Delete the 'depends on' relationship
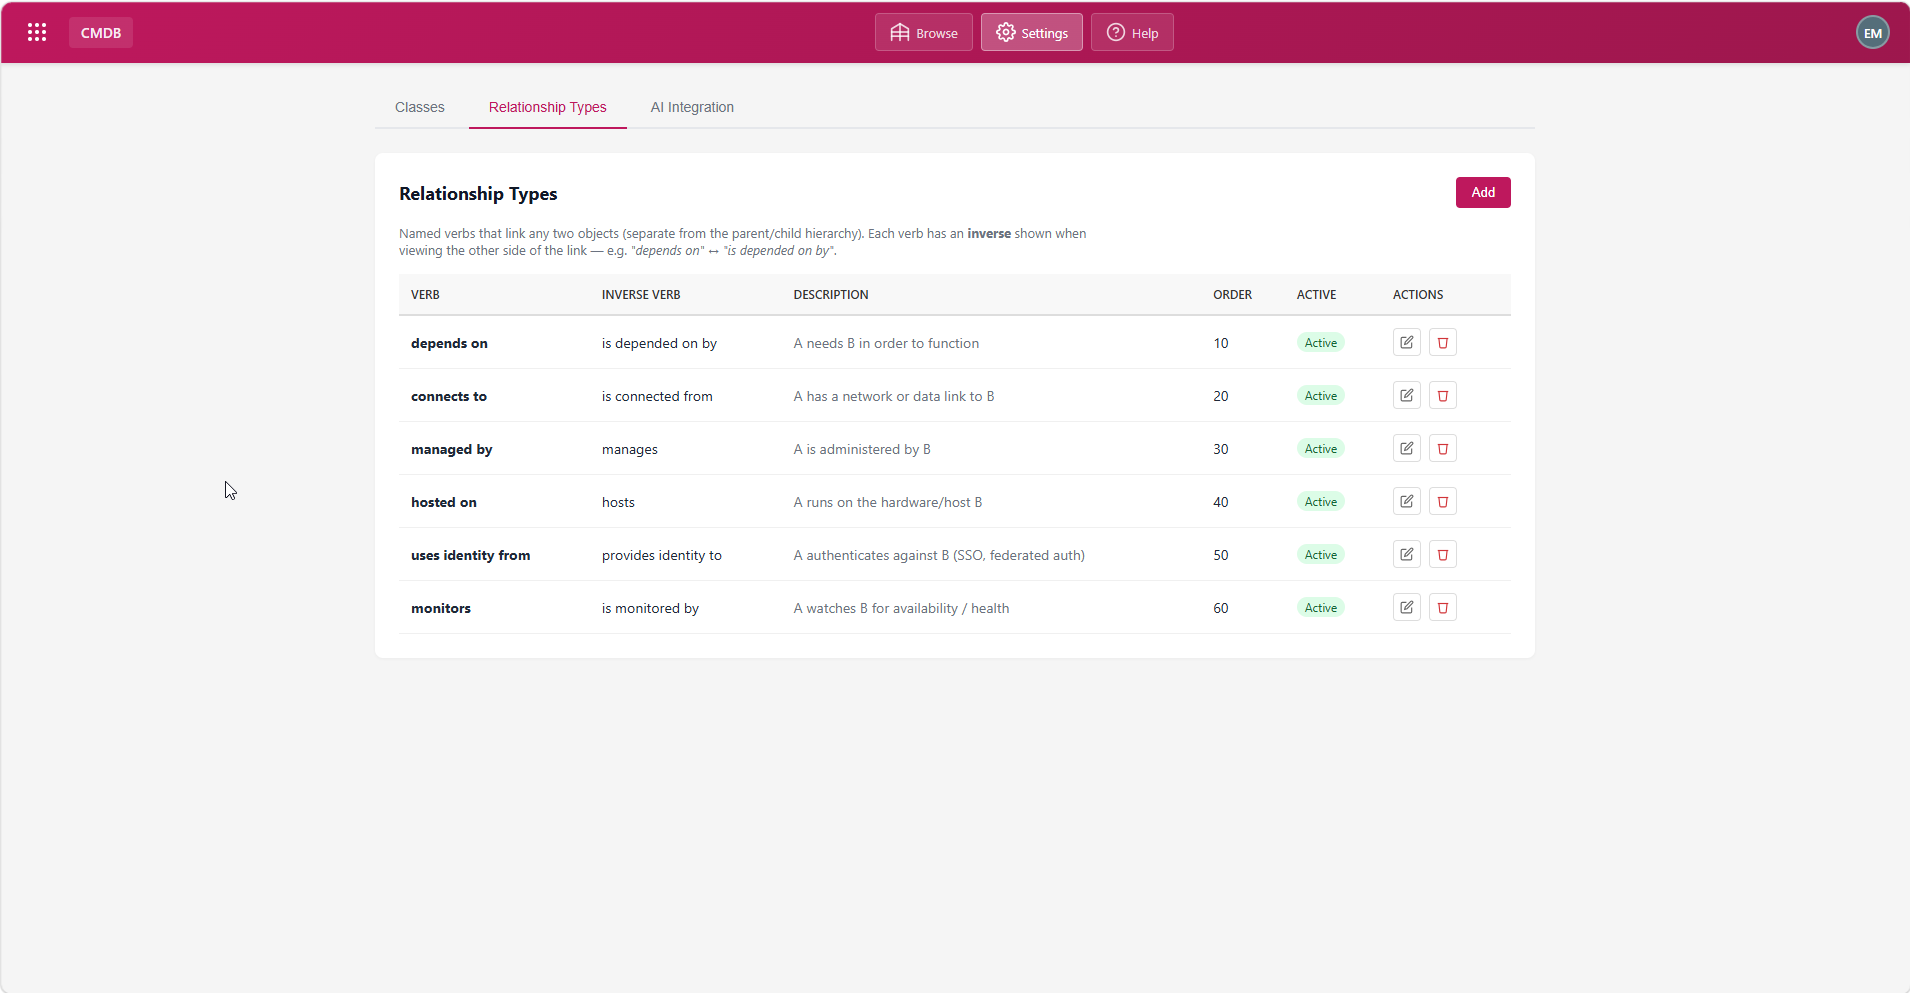Image resolution: width=1910 pixels, height=993 pixels. pos(1442,342)
